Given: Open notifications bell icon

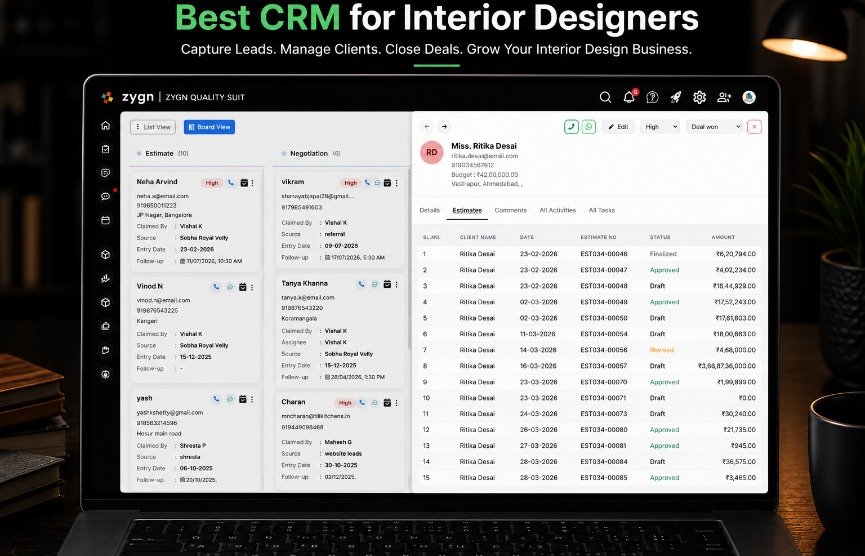Looking at the screenshot, I should [x=629, y=98].
